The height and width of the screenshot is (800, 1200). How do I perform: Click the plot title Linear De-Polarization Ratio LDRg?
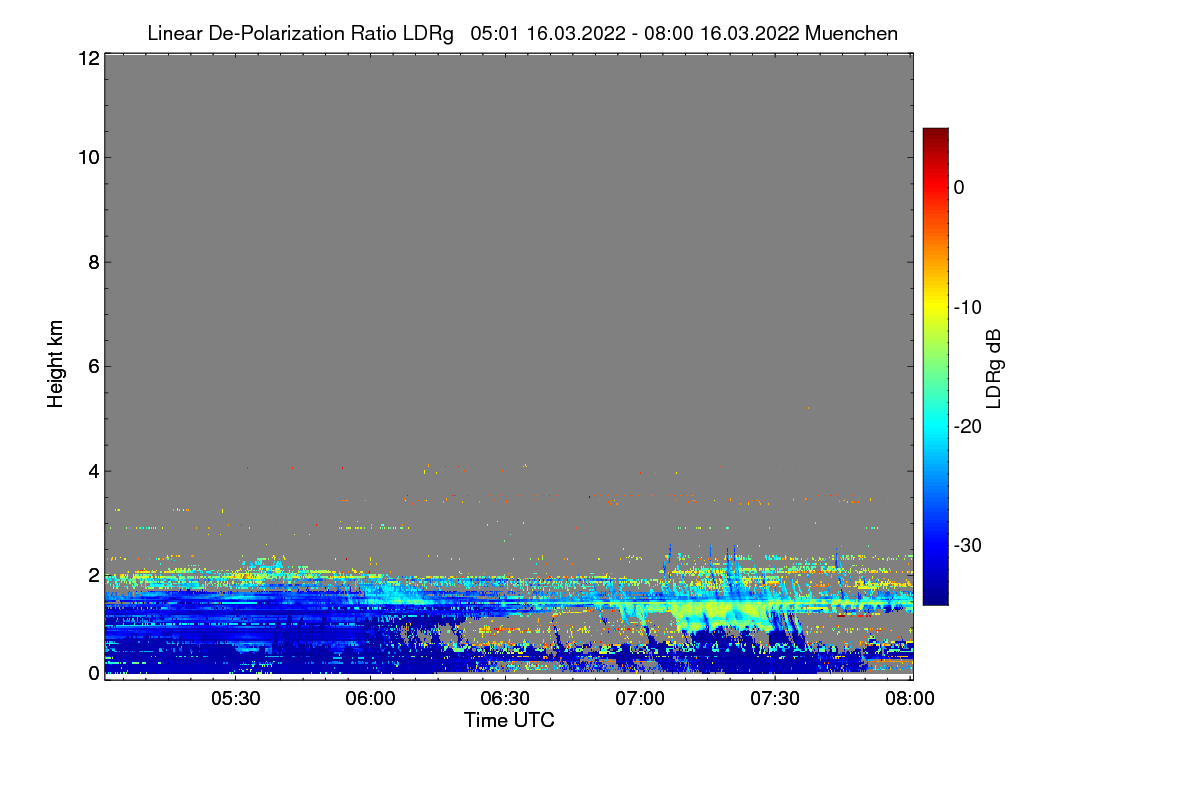[x=300, y=33]
